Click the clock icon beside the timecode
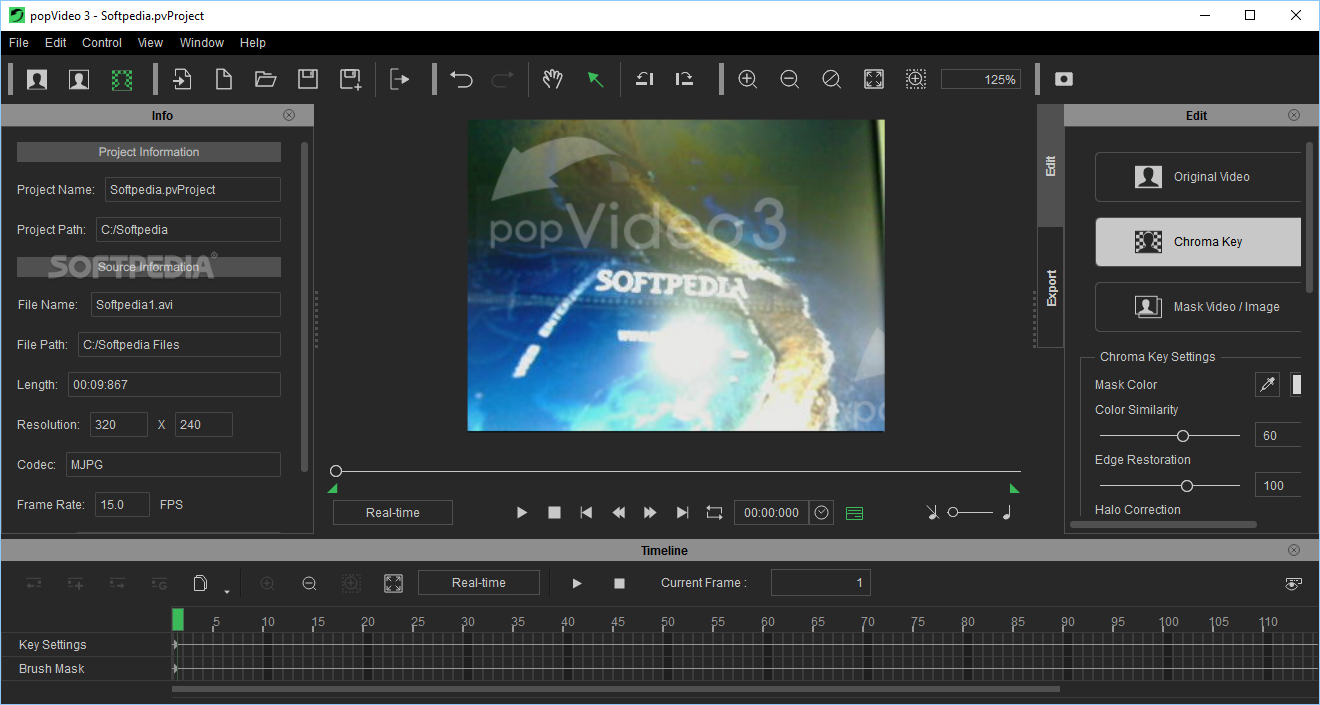This screenshot has height=705, width=1320. coord(822,513)
